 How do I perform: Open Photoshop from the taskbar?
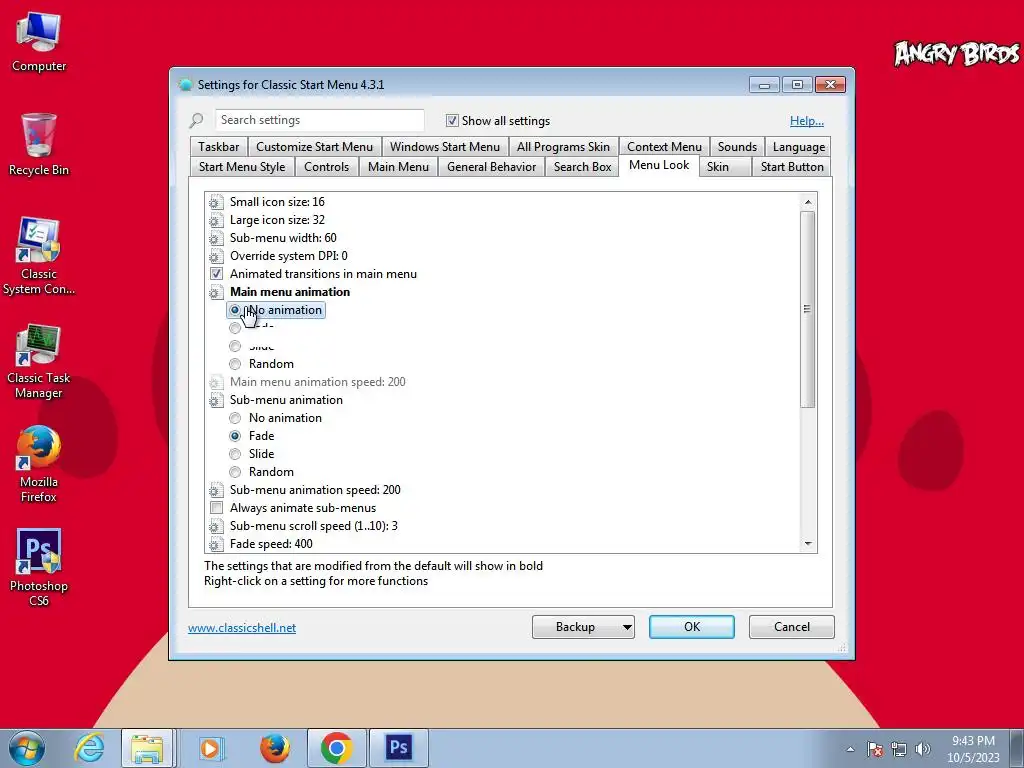click(398, 748)
